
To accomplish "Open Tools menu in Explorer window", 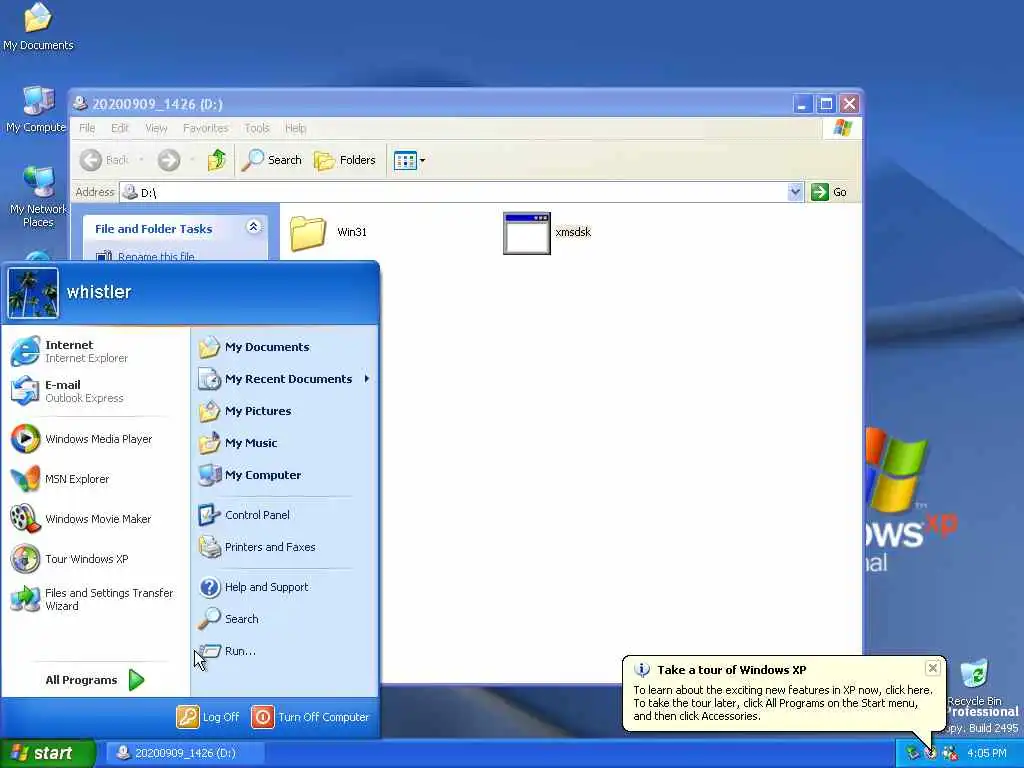I will coord(257,128).
